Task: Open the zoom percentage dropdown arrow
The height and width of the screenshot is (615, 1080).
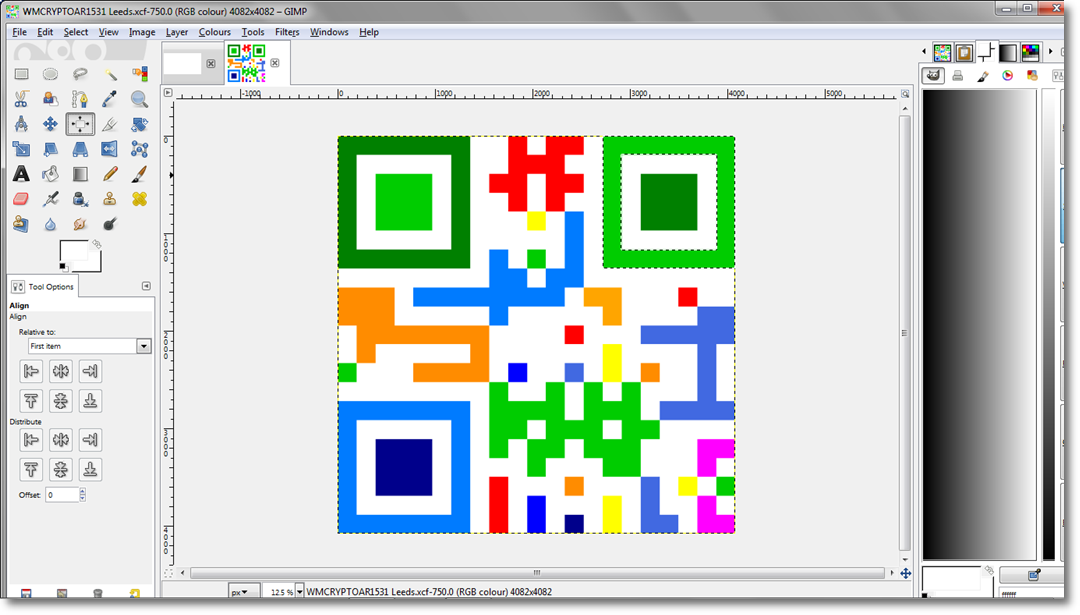Action: [299, 592]
